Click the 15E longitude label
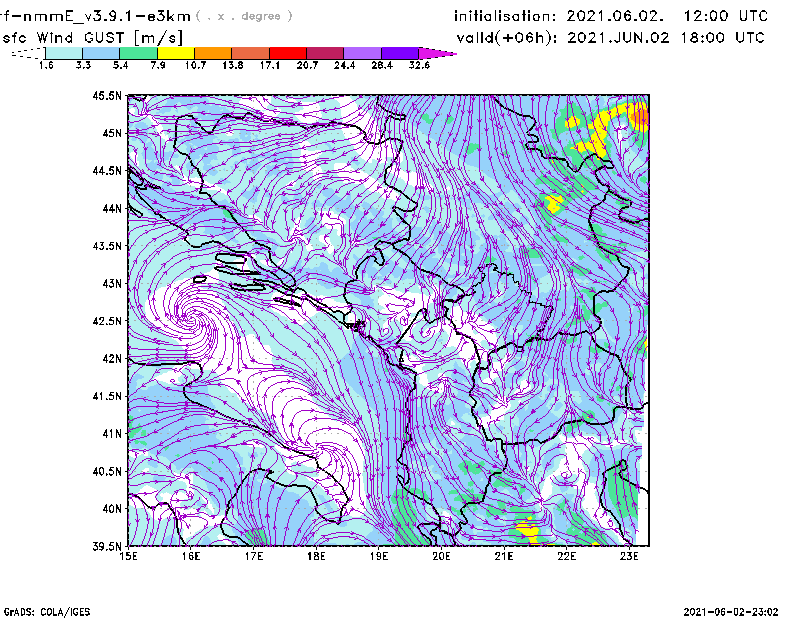Viewport: 800px width, 618px height. click(x=128, y=556)
